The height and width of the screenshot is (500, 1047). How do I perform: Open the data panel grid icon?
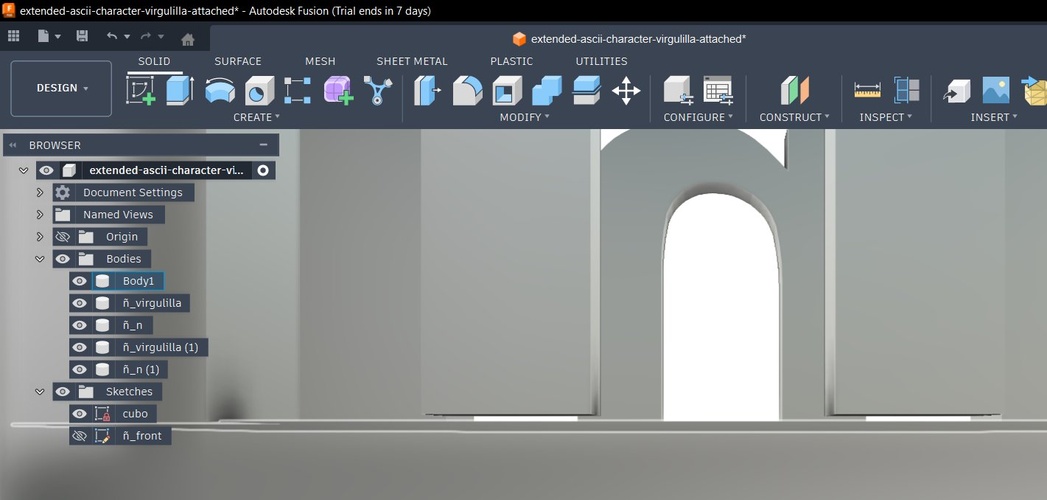pyautogui.click(x=13, y=37)
